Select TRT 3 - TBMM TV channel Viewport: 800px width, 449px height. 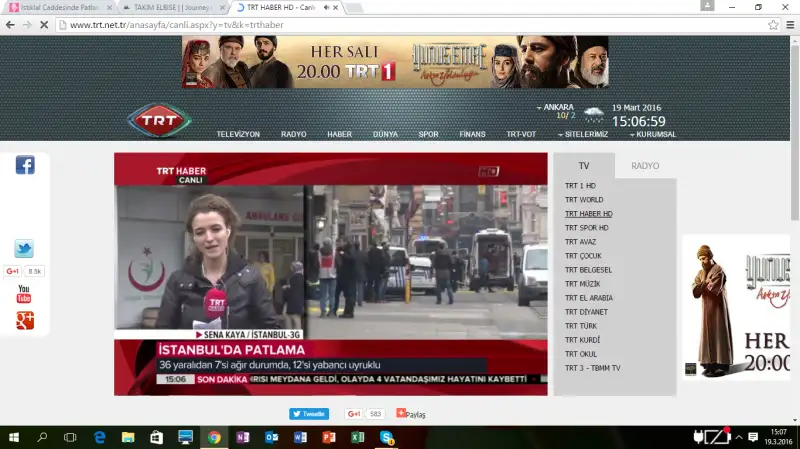click(592, 368)
